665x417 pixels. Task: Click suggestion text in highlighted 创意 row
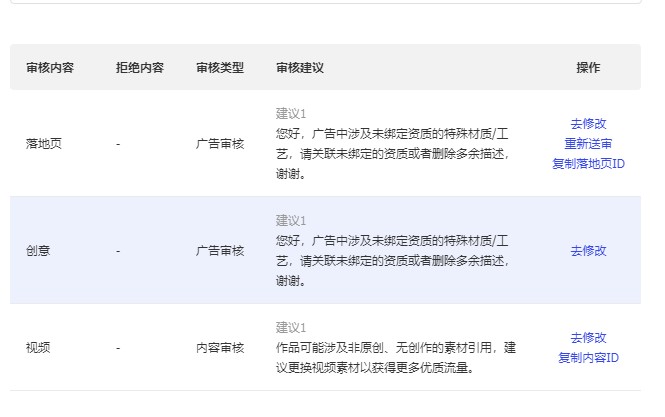392,261
